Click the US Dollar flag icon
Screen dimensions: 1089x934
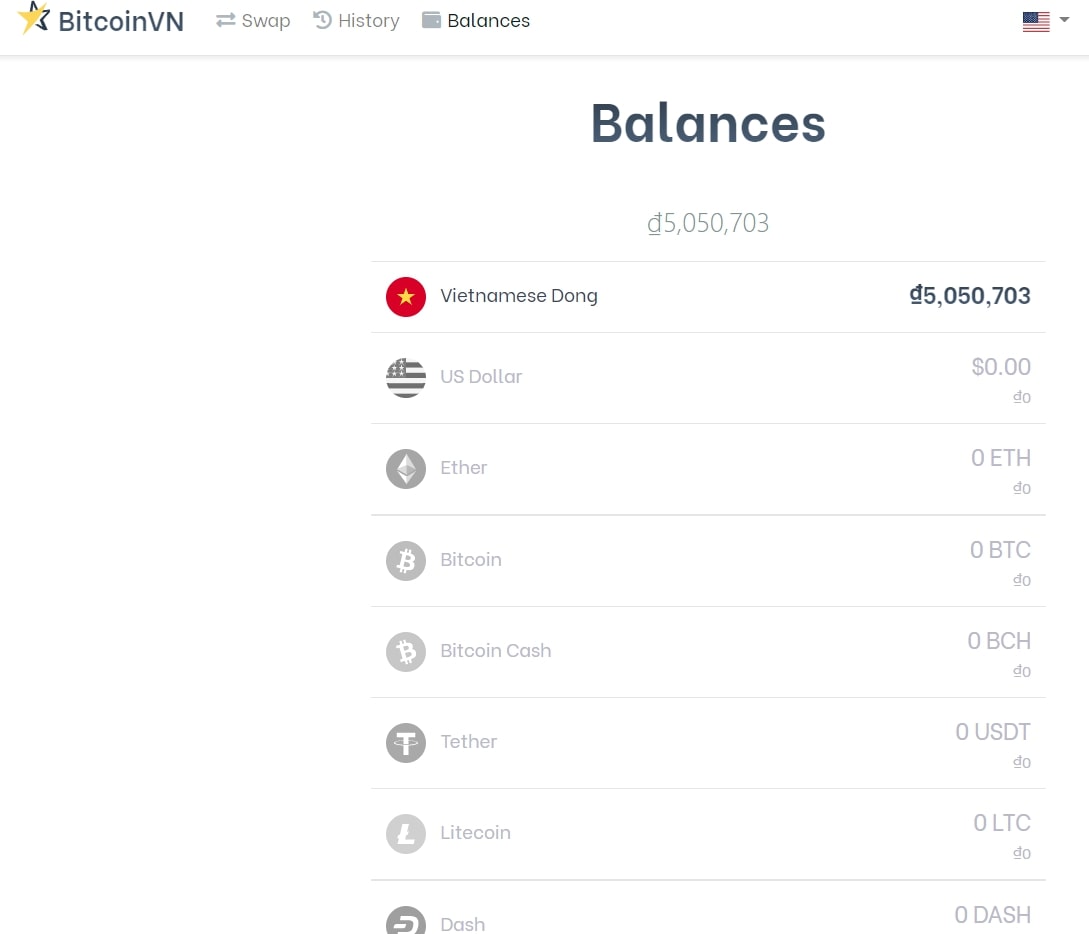point(406,378)
